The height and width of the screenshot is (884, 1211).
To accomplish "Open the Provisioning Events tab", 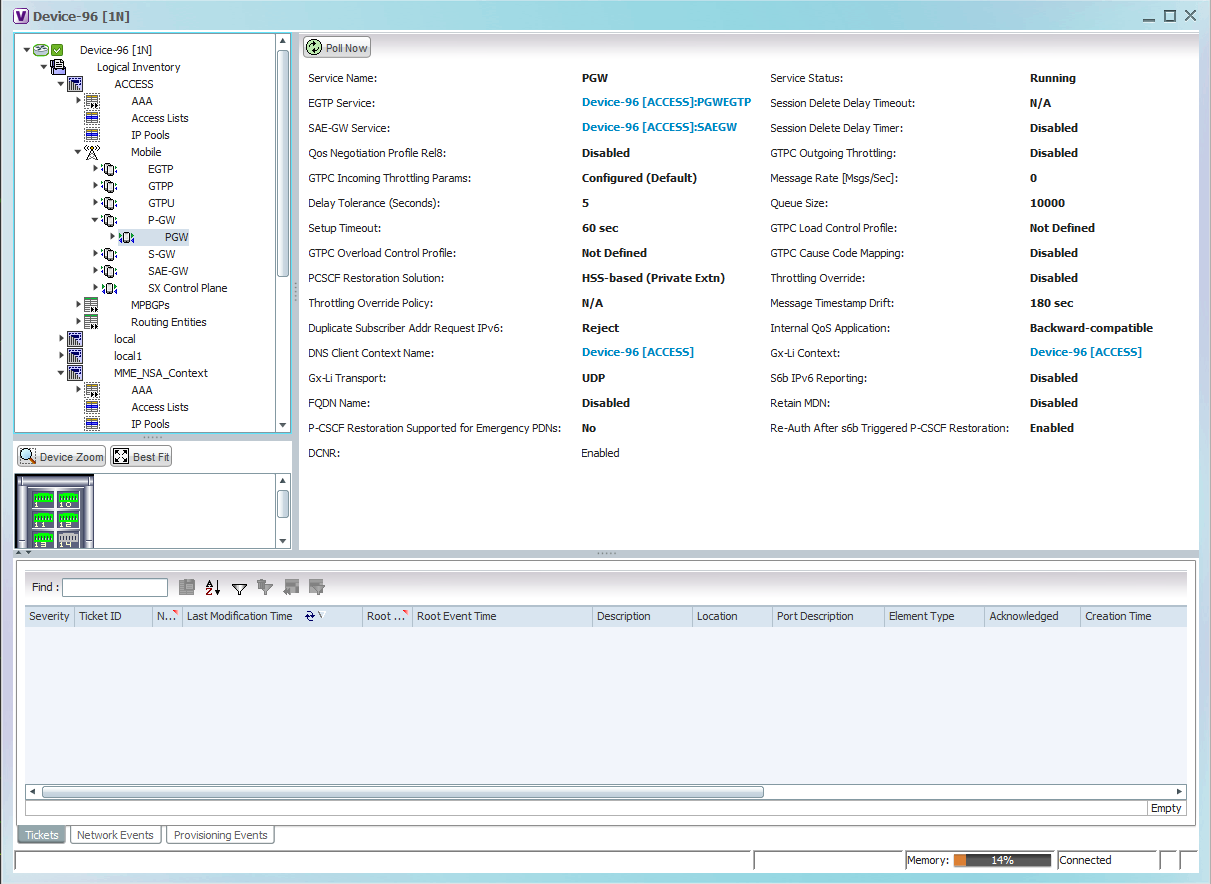I will (x=220, y=835).
